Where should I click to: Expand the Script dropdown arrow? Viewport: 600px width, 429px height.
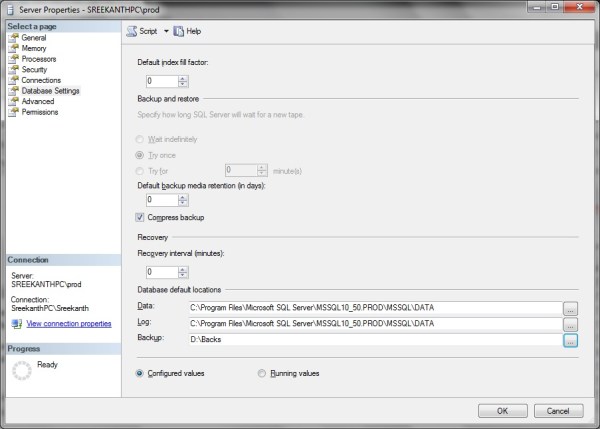tap(166, 31)
